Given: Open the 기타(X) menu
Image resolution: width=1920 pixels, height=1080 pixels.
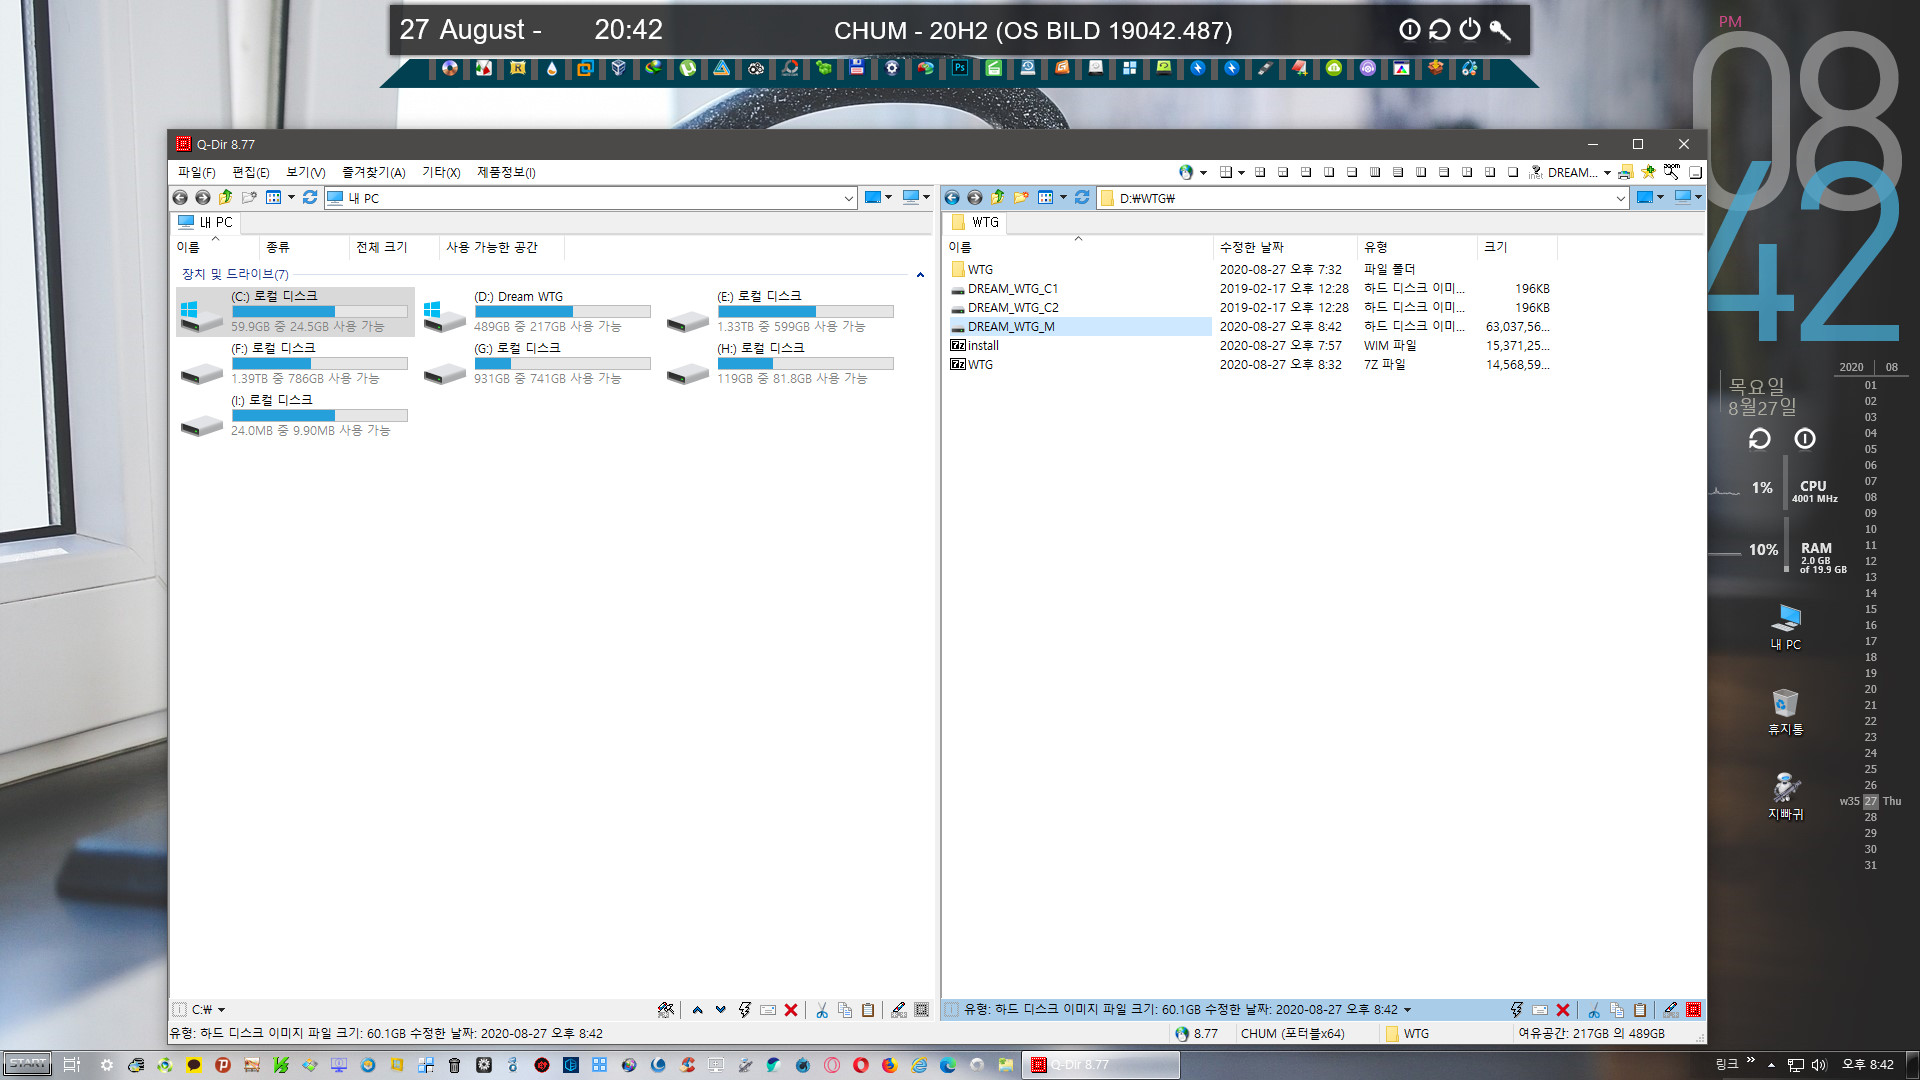Looking at the screenshot, I should (441, 172).
